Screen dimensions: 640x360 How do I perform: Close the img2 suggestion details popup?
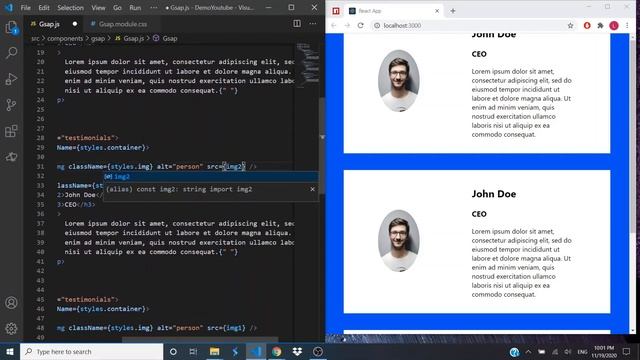(312, 189)
